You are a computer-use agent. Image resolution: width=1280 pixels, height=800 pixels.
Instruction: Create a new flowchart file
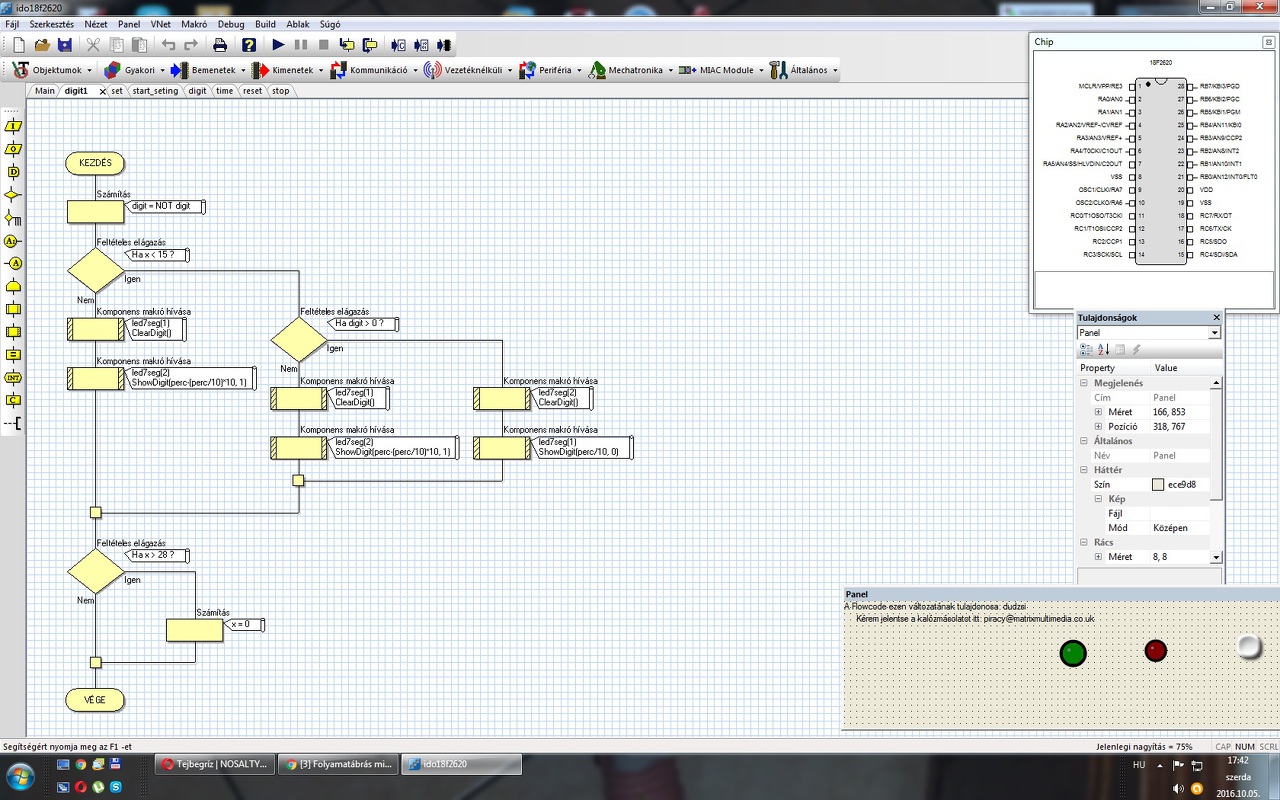[19, 45]
